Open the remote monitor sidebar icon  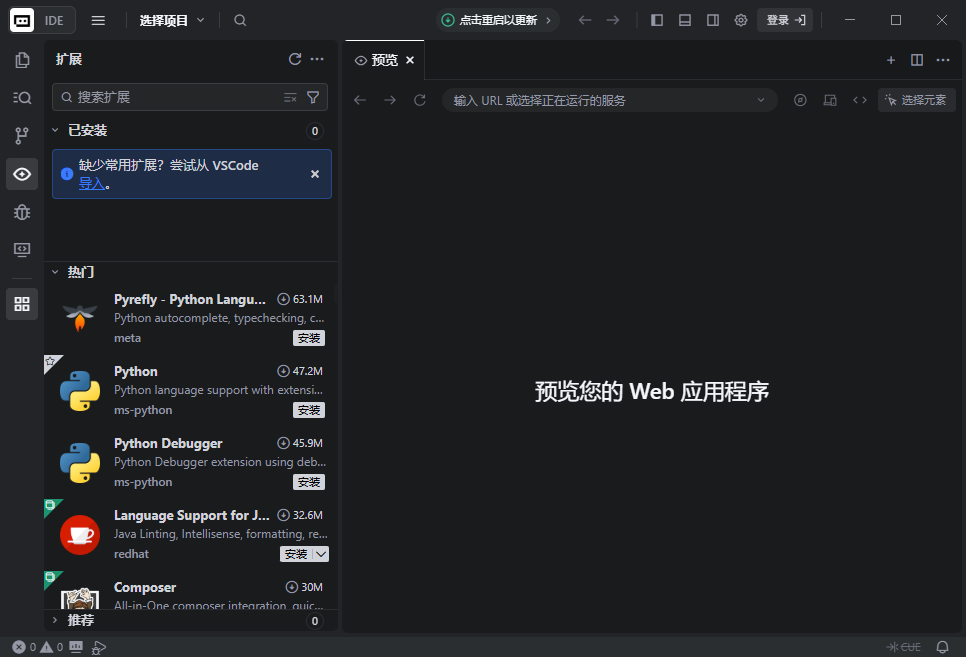pyautogui.click(x=22, y=250)
